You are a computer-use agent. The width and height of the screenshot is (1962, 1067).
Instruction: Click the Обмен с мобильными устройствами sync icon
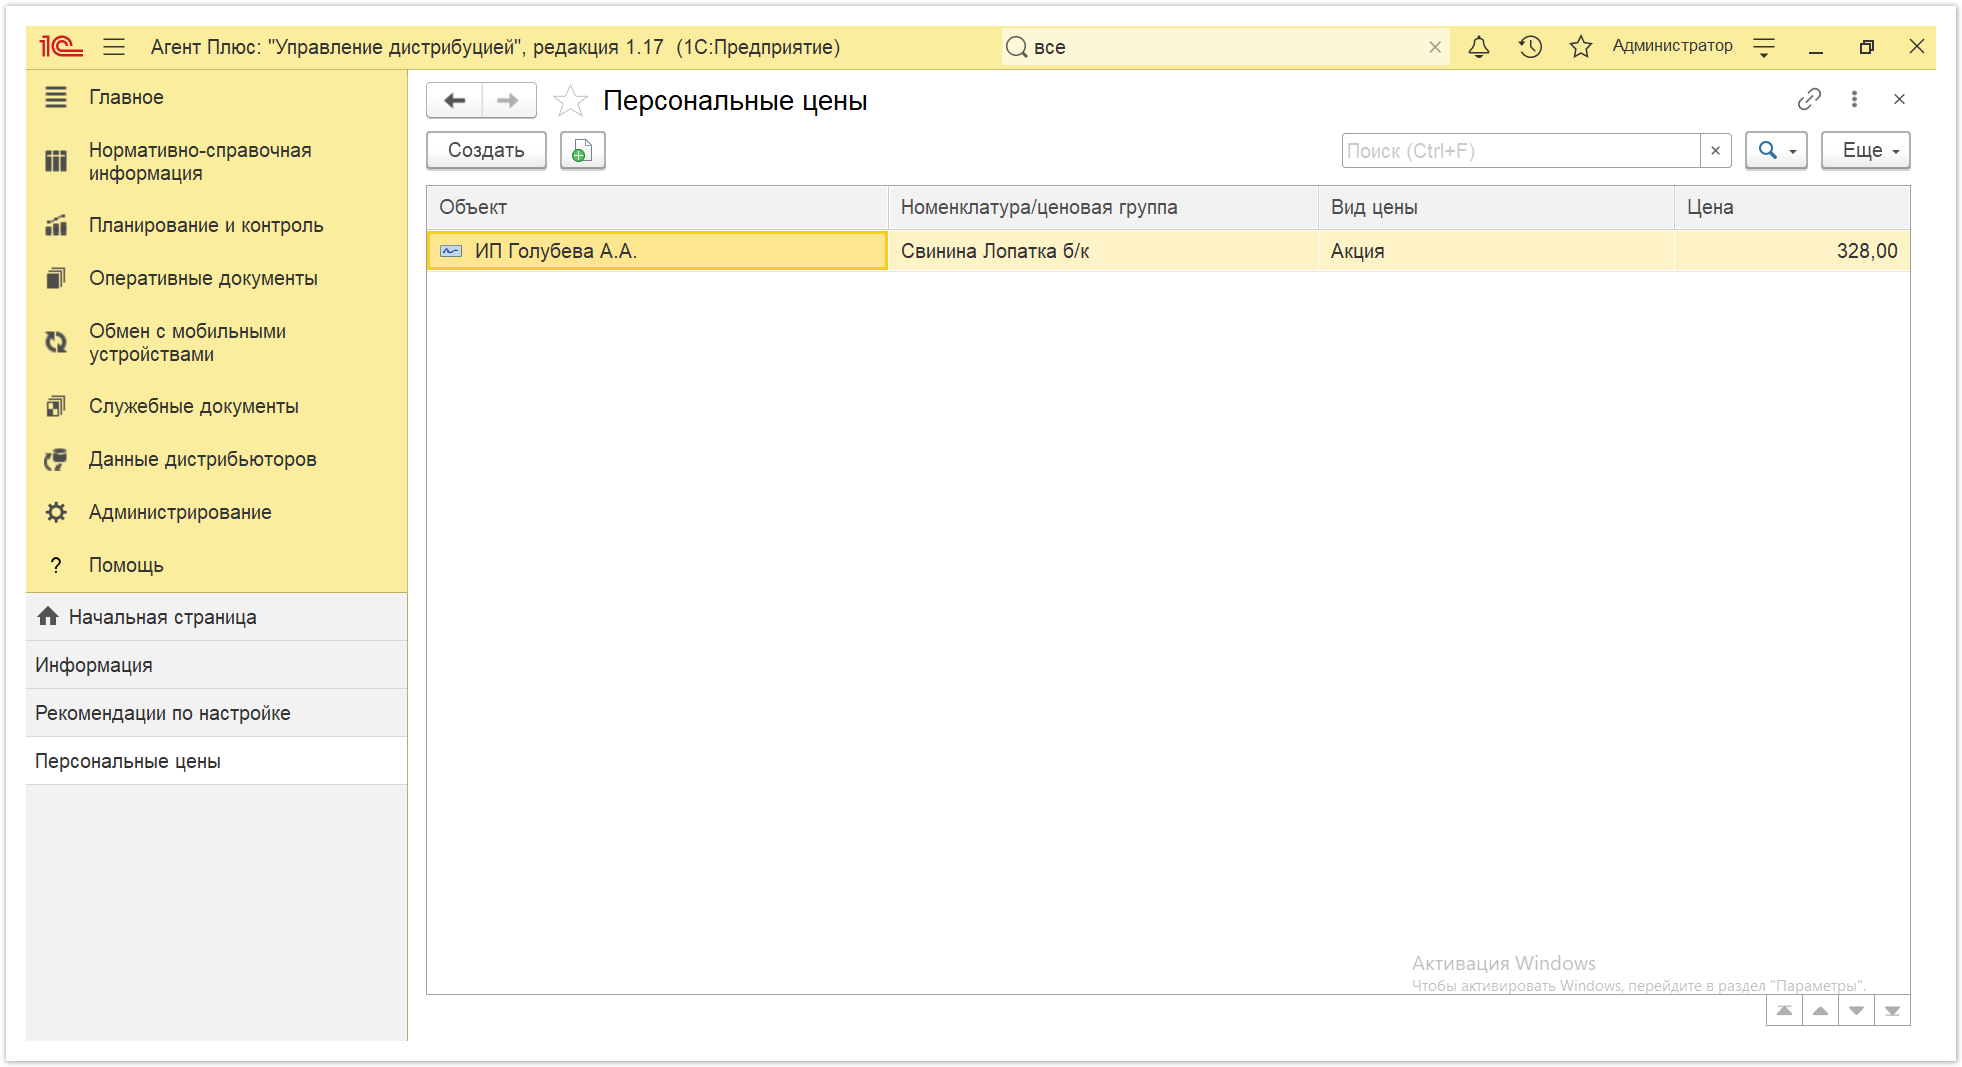(56, 342)
